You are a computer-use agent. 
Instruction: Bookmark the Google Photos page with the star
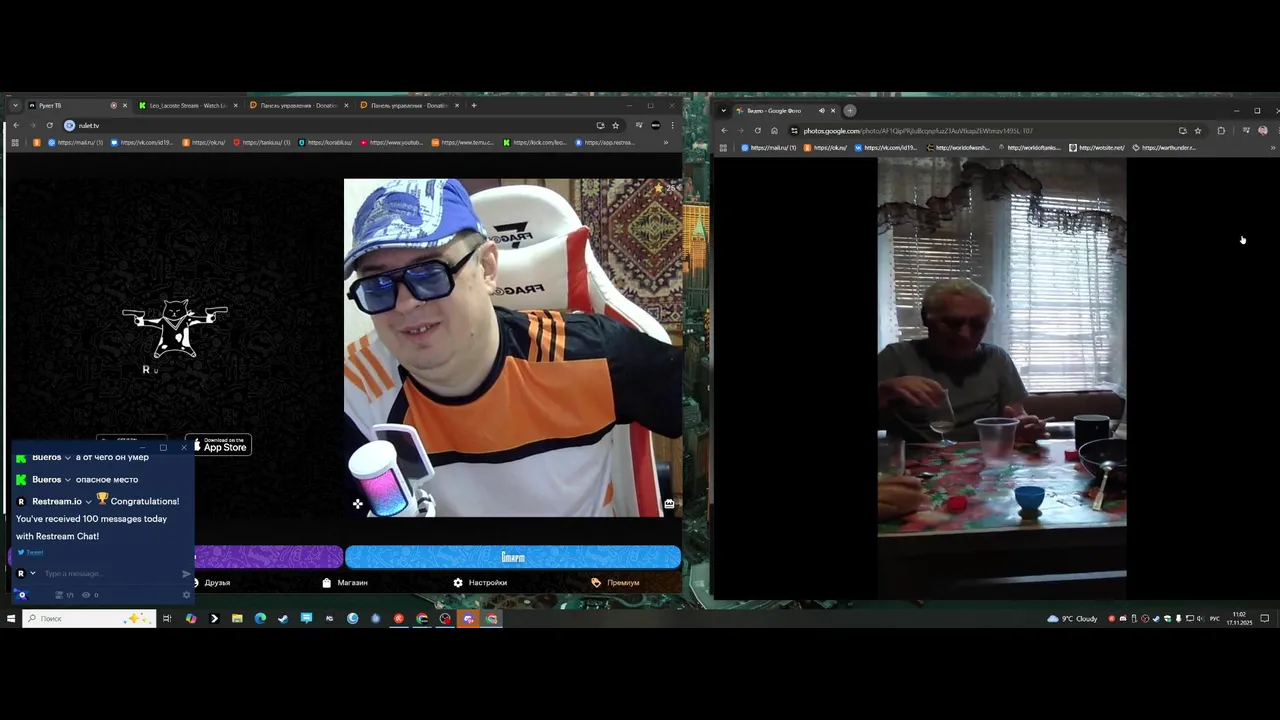coord(1198,130)
